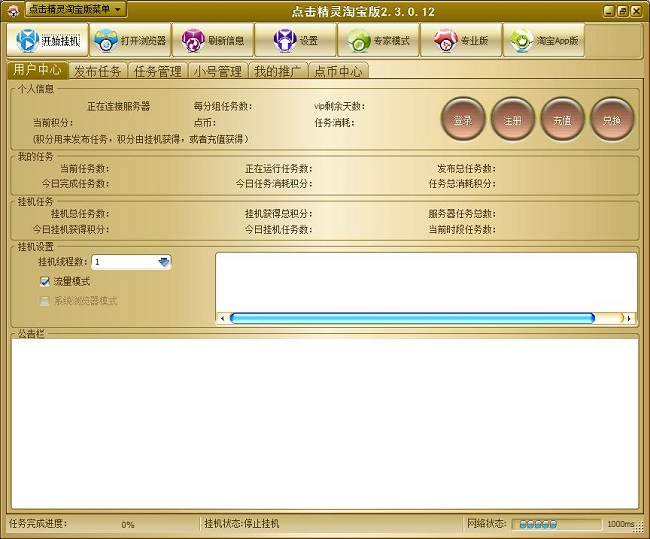Click the right scroll arrow of log box

tap(629, 318)
